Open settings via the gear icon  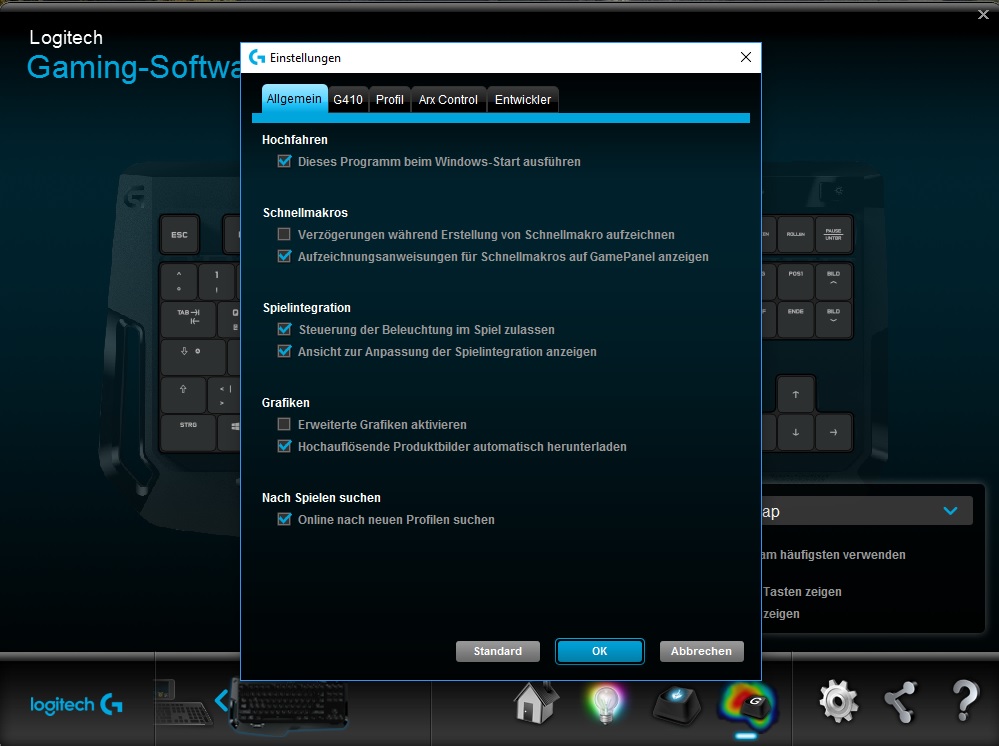[838, 701]
